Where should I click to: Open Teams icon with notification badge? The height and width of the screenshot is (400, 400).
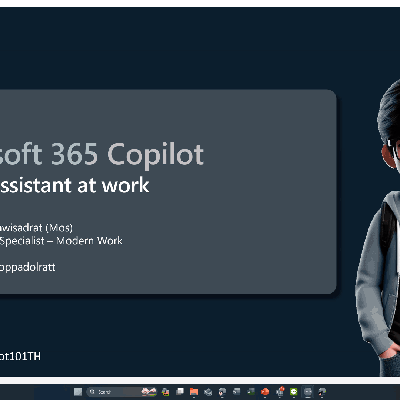click(280, 391)
